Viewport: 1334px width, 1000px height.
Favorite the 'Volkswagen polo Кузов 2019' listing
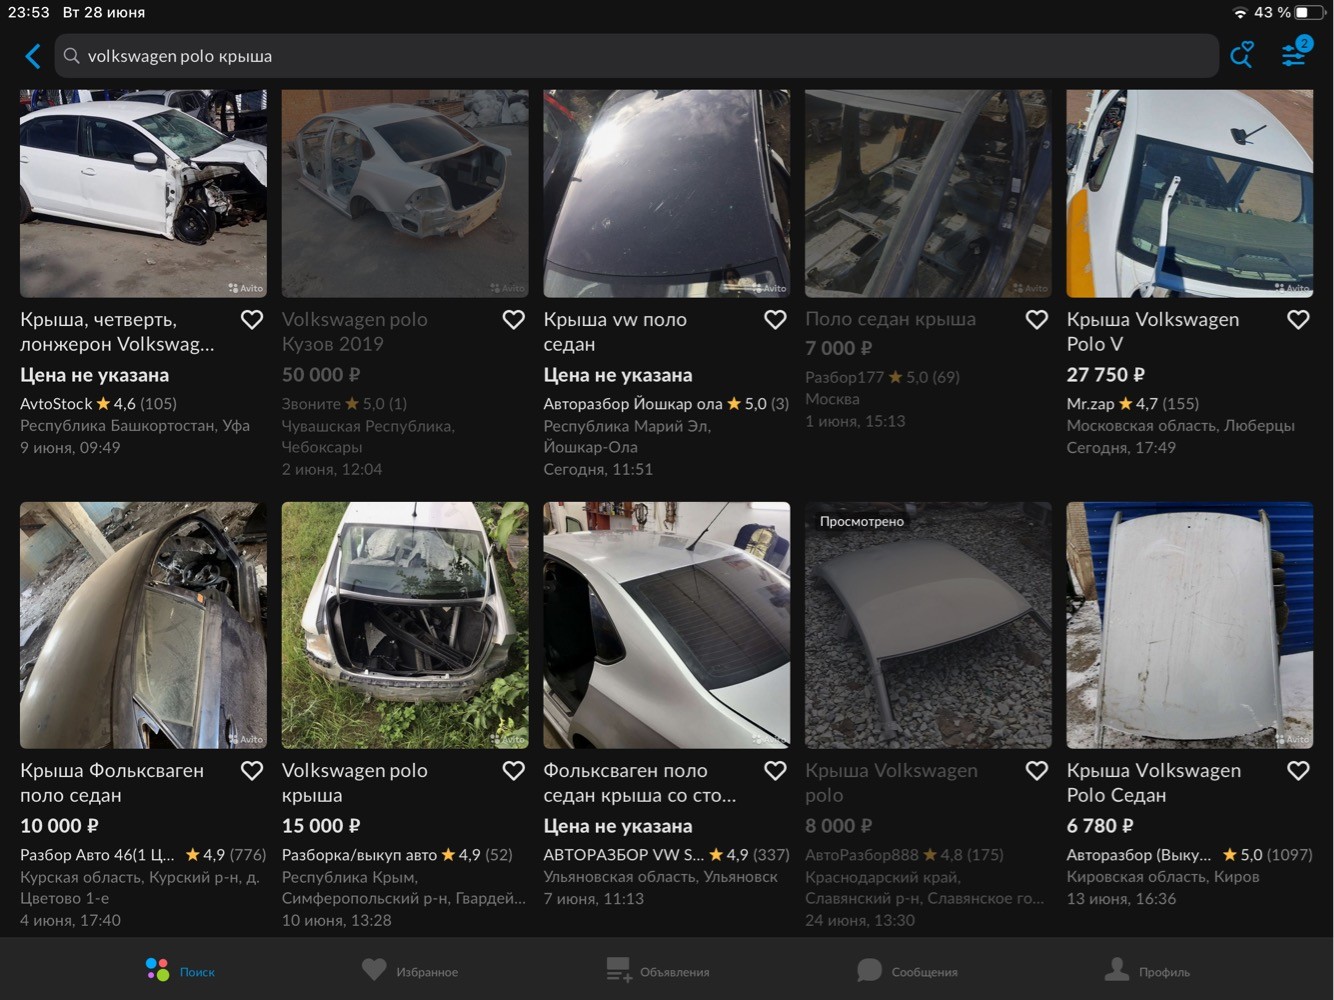[x=513, y=320]
